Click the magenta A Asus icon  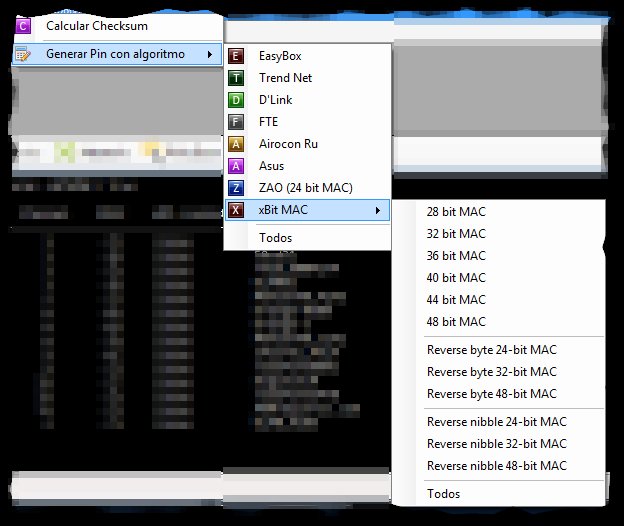coord(236,166)
